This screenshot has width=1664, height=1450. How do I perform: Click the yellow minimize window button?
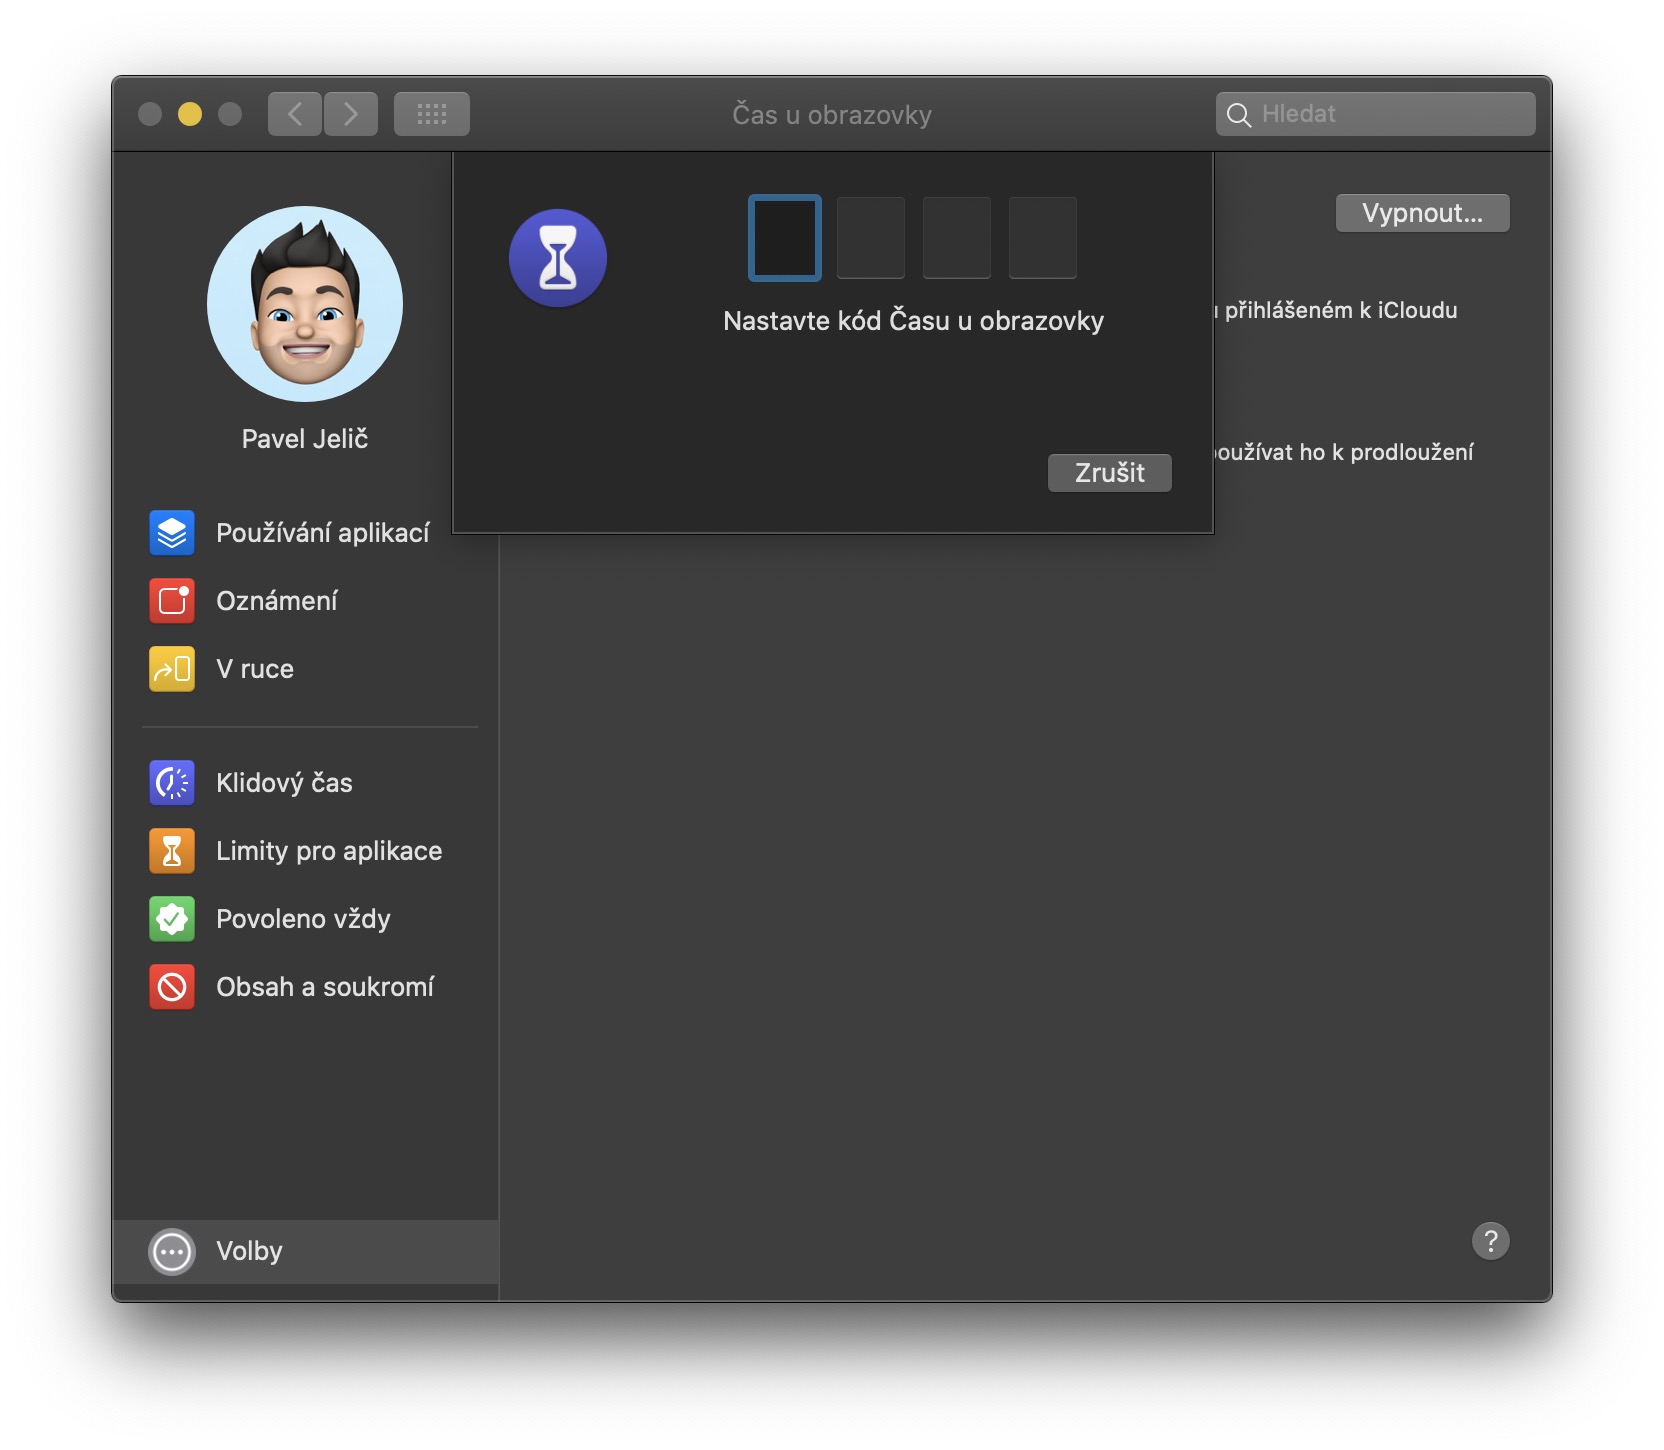pyautogui.click(x=190, y=114)
